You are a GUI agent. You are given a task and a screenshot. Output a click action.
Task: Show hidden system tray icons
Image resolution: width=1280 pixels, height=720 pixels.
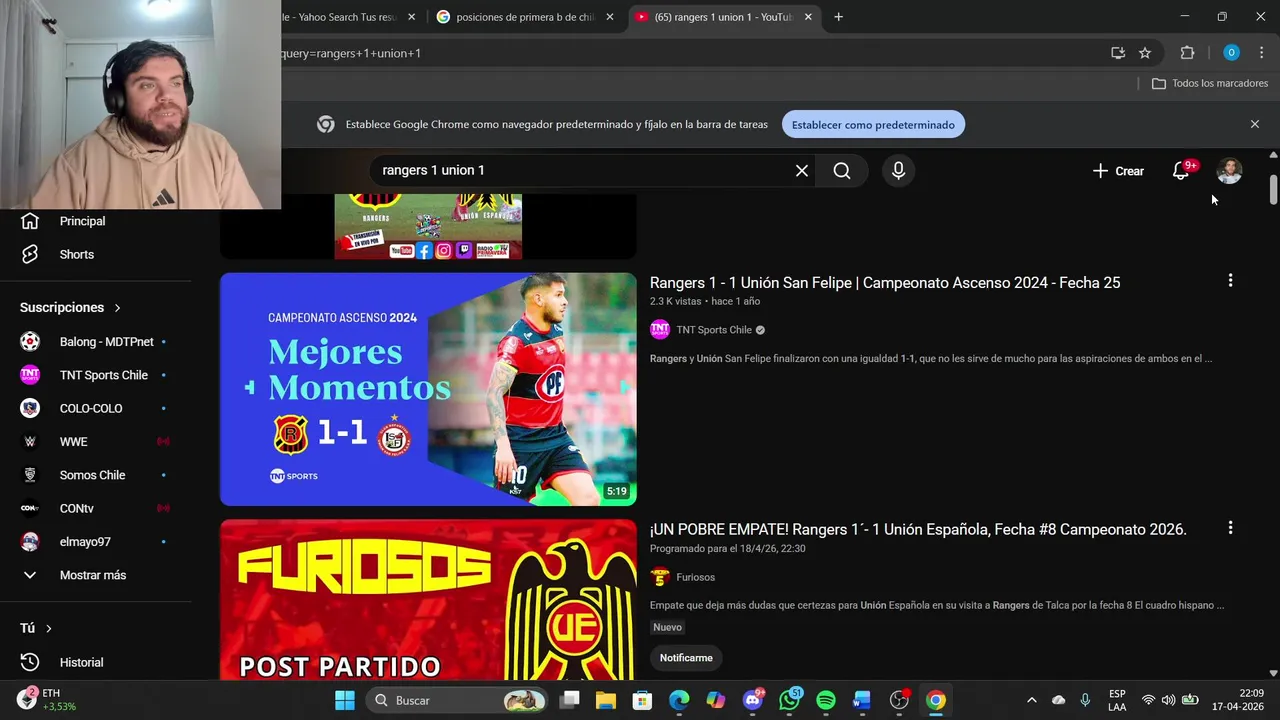1032,700
